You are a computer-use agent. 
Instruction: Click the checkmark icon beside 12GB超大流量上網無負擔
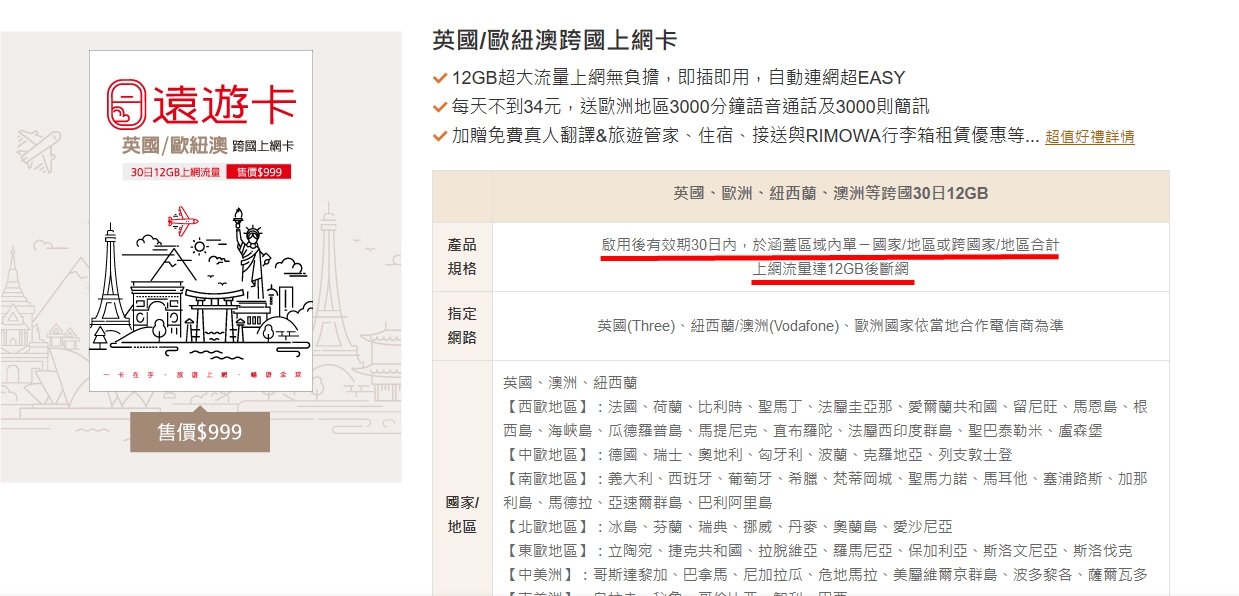[439, 77]
